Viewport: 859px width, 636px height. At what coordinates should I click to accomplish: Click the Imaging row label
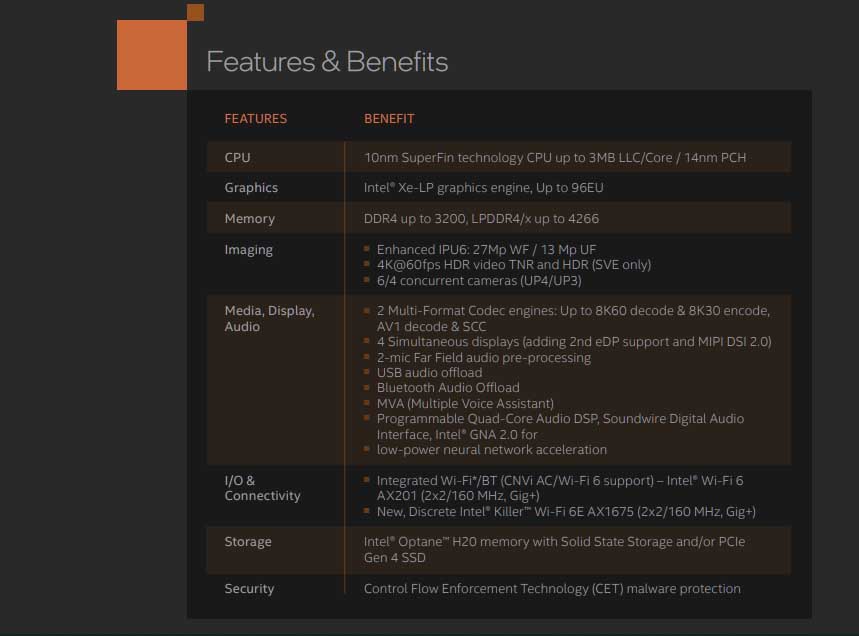pyautogui.click(x=248, y=249)
